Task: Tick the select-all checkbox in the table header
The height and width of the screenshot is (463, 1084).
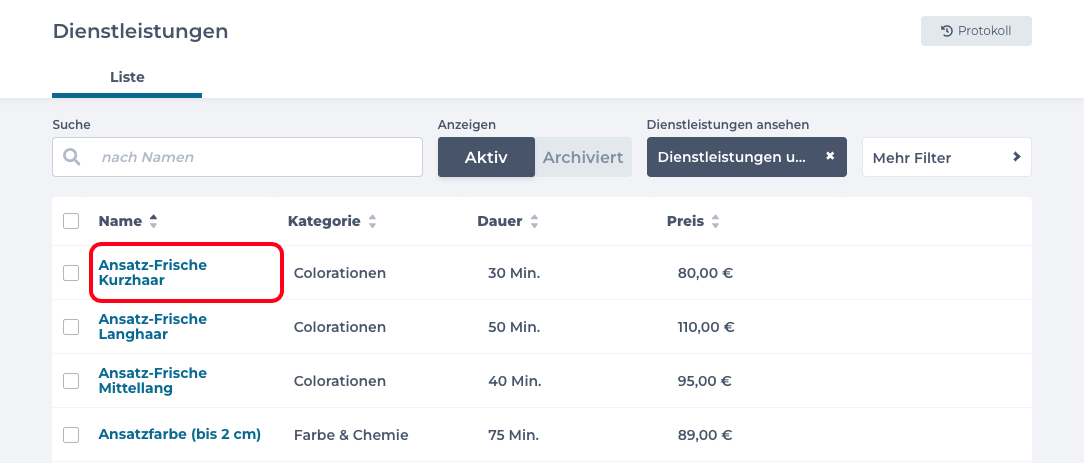Action: pyautogui.click(x=71, y=221)
